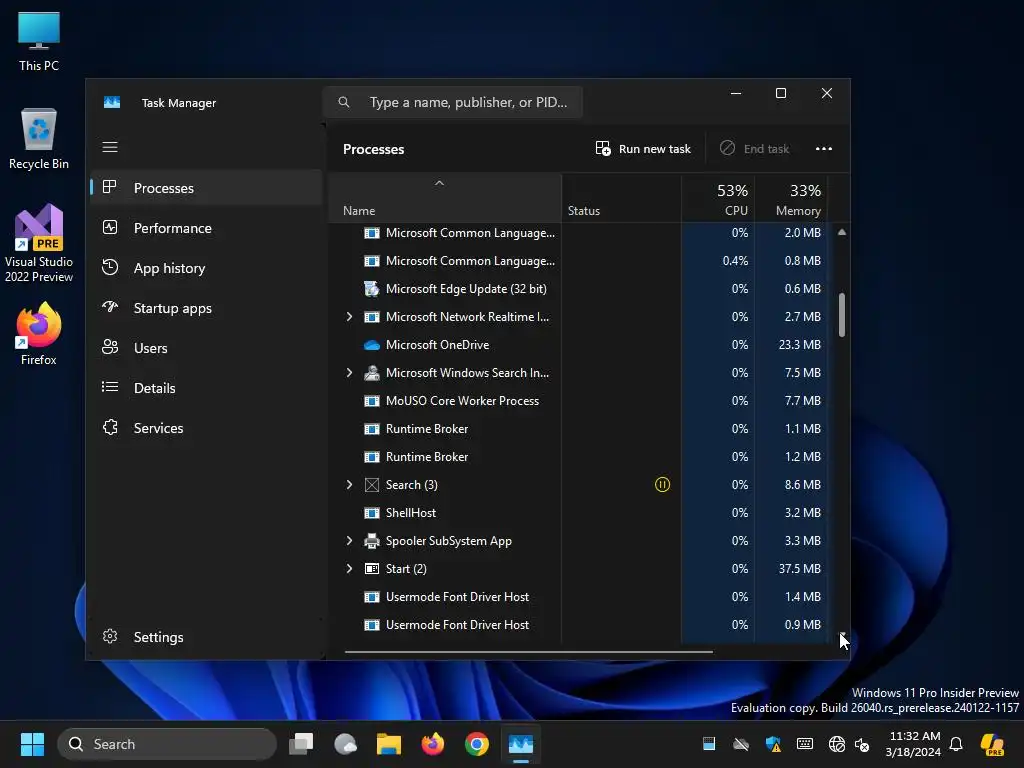Viewport: 1024px width, 768px height.
Task: Click the 0.4% CPU value
Action: pos(735,261)
